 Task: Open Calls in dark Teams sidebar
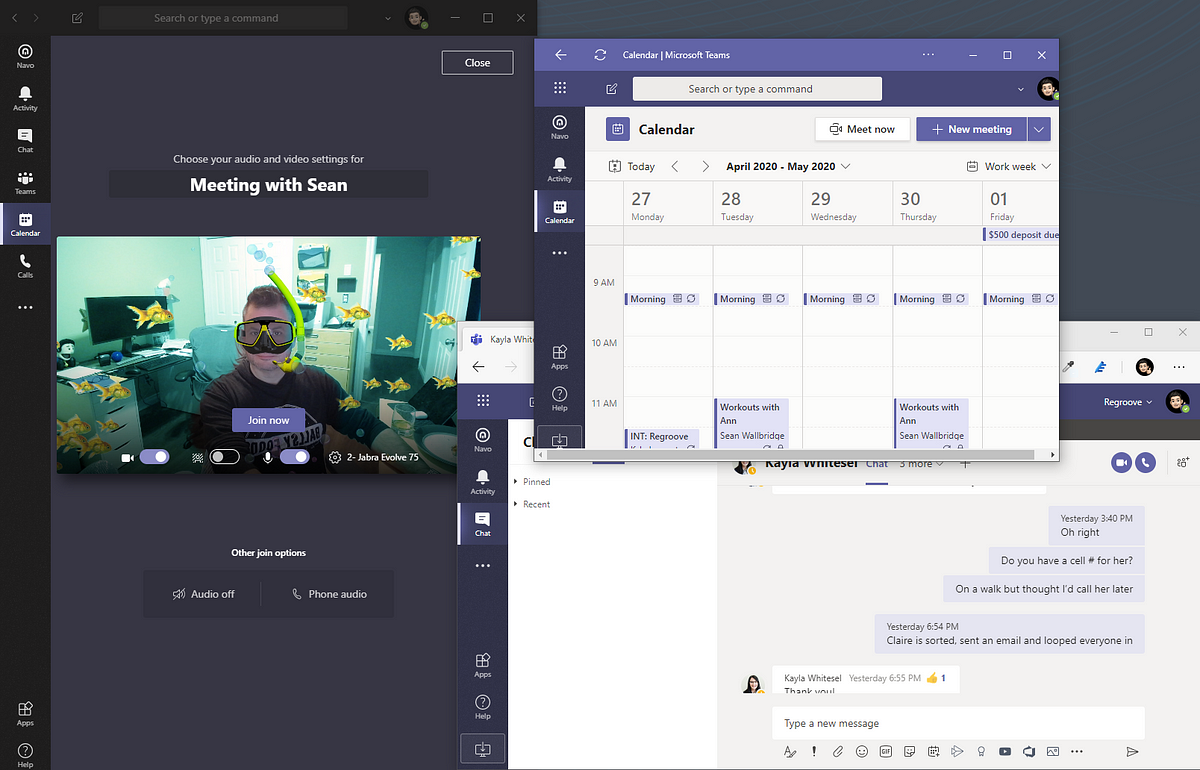pos(25,265)
